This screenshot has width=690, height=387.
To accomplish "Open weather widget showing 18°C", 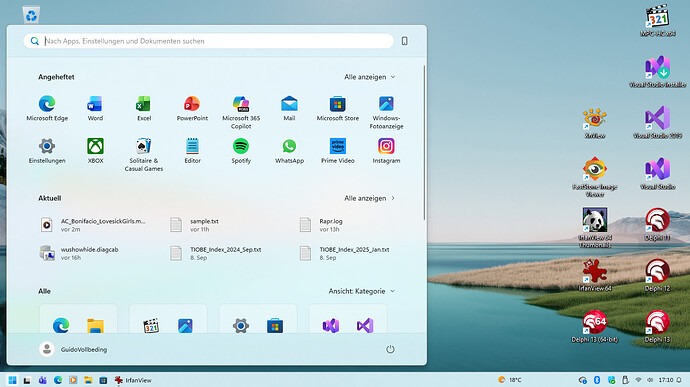I will (x=510, y=380).
